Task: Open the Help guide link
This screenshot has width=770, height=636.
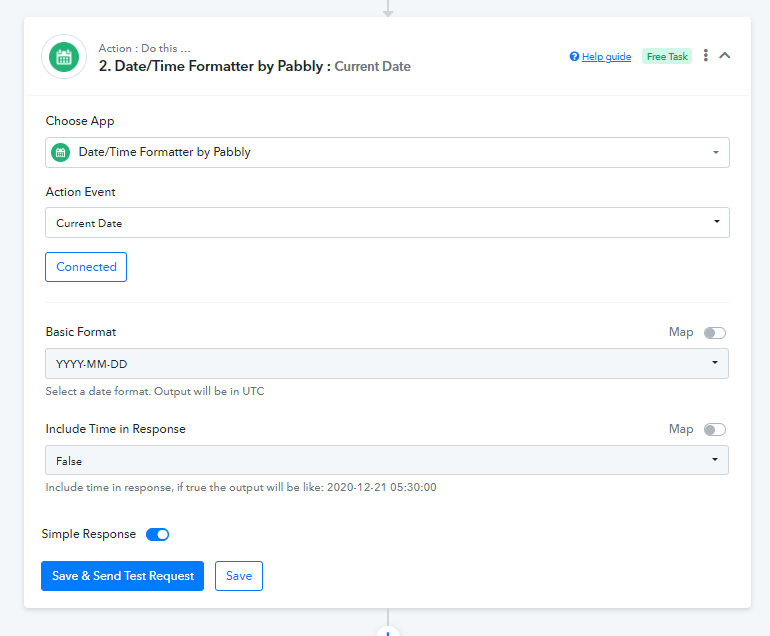Action: [606, 57]
